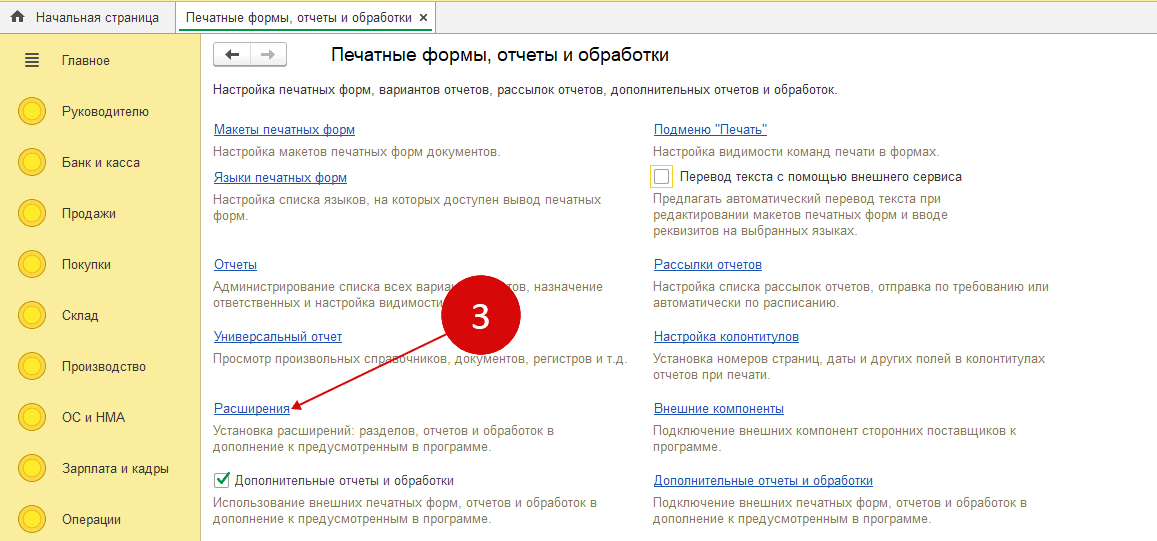Uncheck Дополнительные отчеты и обработки checkbox

tap(221, 480)
